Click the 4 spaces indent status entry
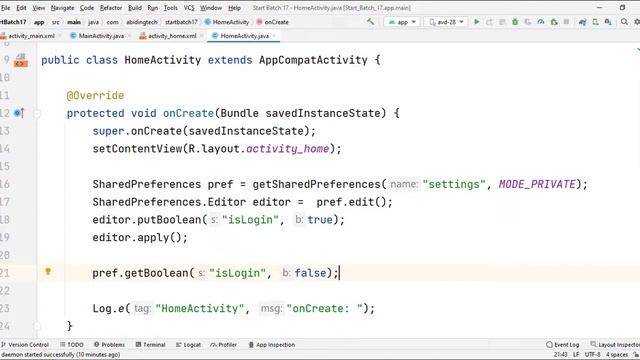 (x=617, y=355)
